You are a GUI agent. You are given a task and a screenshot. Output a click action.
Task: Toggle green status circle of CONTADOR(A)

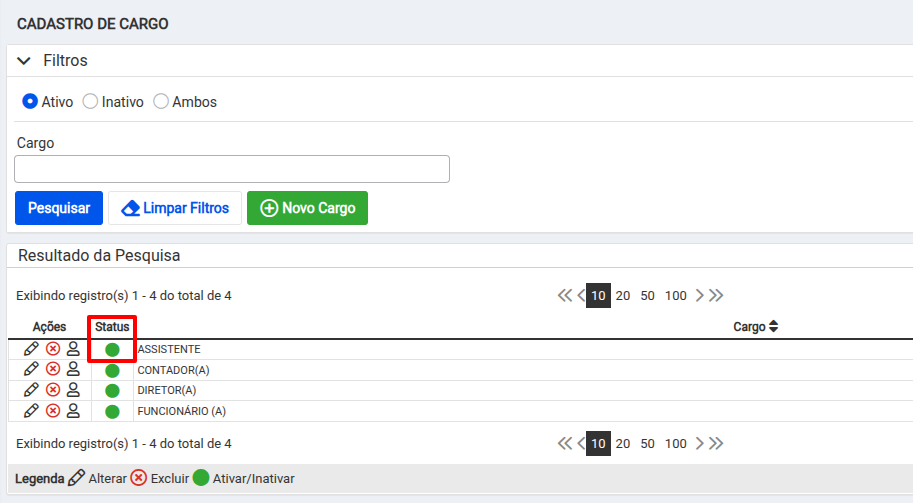pyautogui.click(x=112, y=370)
